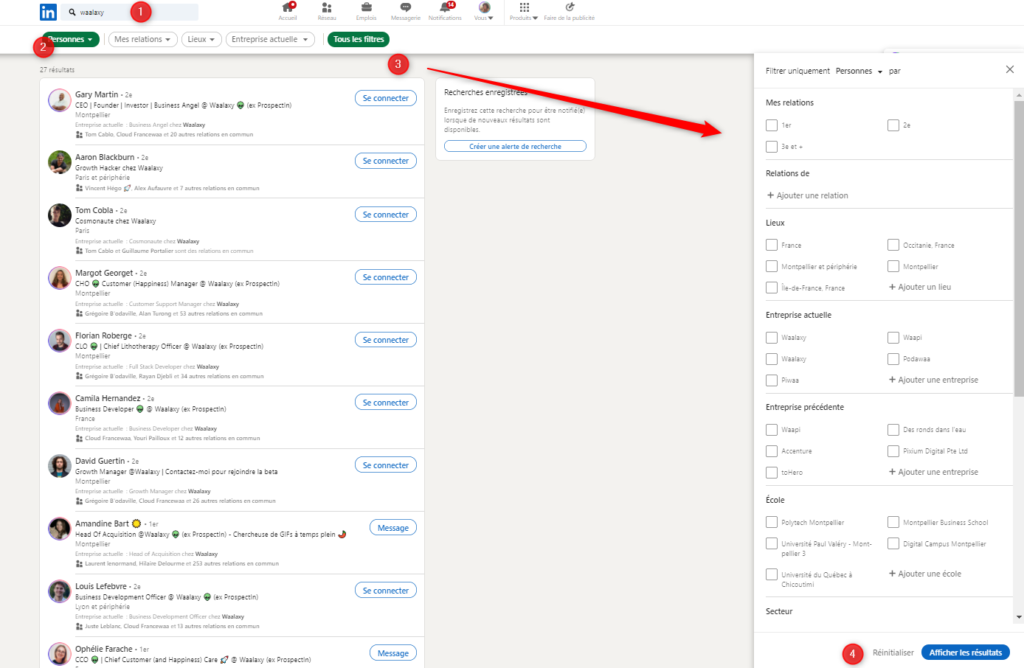Connect with Gary Martin
The width and height of the screenshot is (1024, 668).
coord(385,98)
